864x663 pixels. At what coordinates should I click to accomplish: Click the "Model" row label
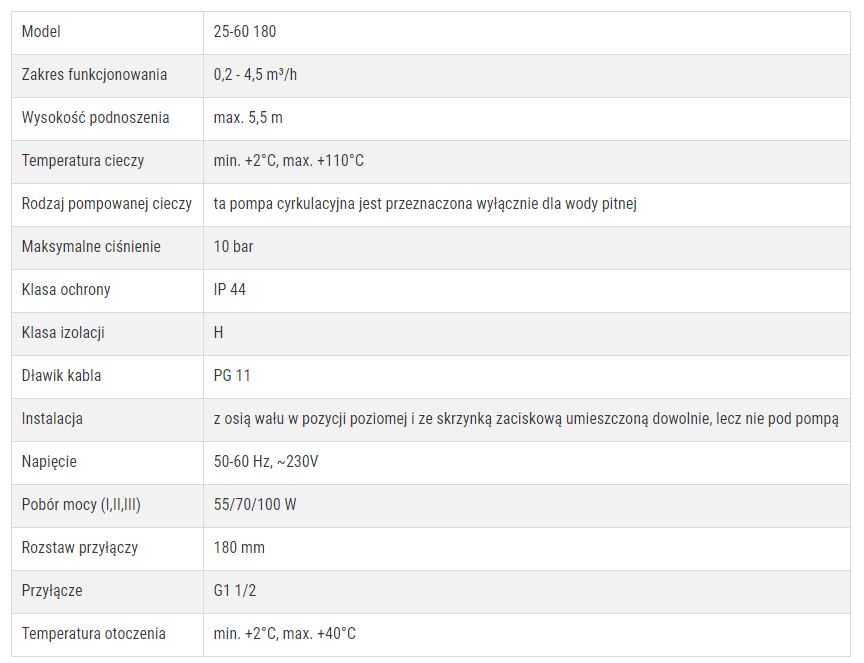pos(41,32)
